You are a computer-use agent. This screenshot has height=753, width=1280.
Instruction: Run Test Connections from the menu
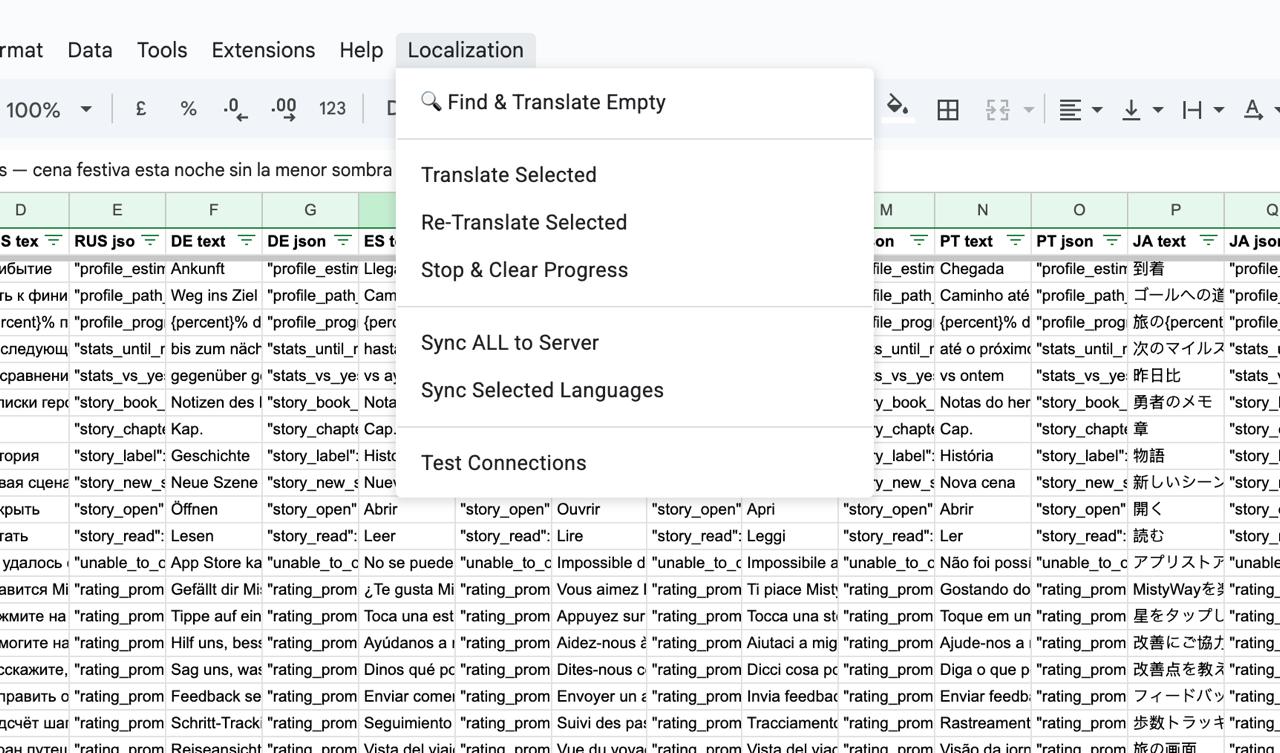coord(635,463)
